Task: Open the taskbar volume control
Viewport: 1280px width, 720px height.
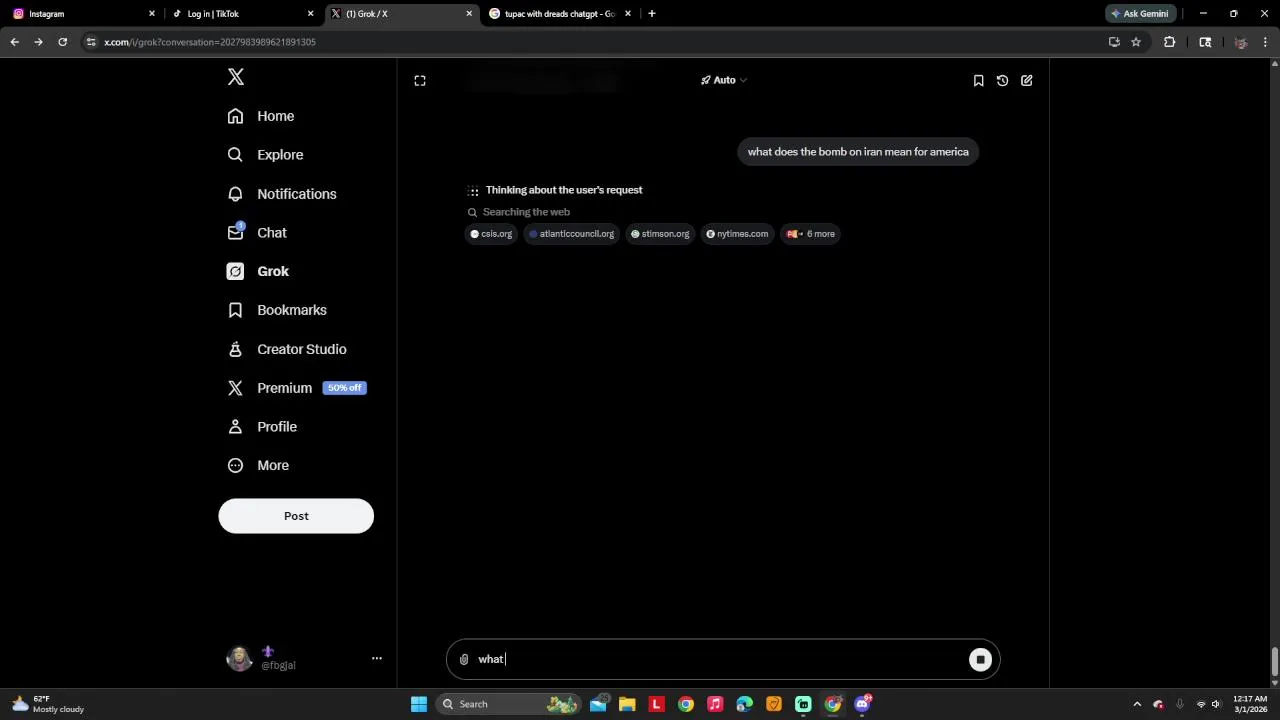Action: coord(1216,704)
